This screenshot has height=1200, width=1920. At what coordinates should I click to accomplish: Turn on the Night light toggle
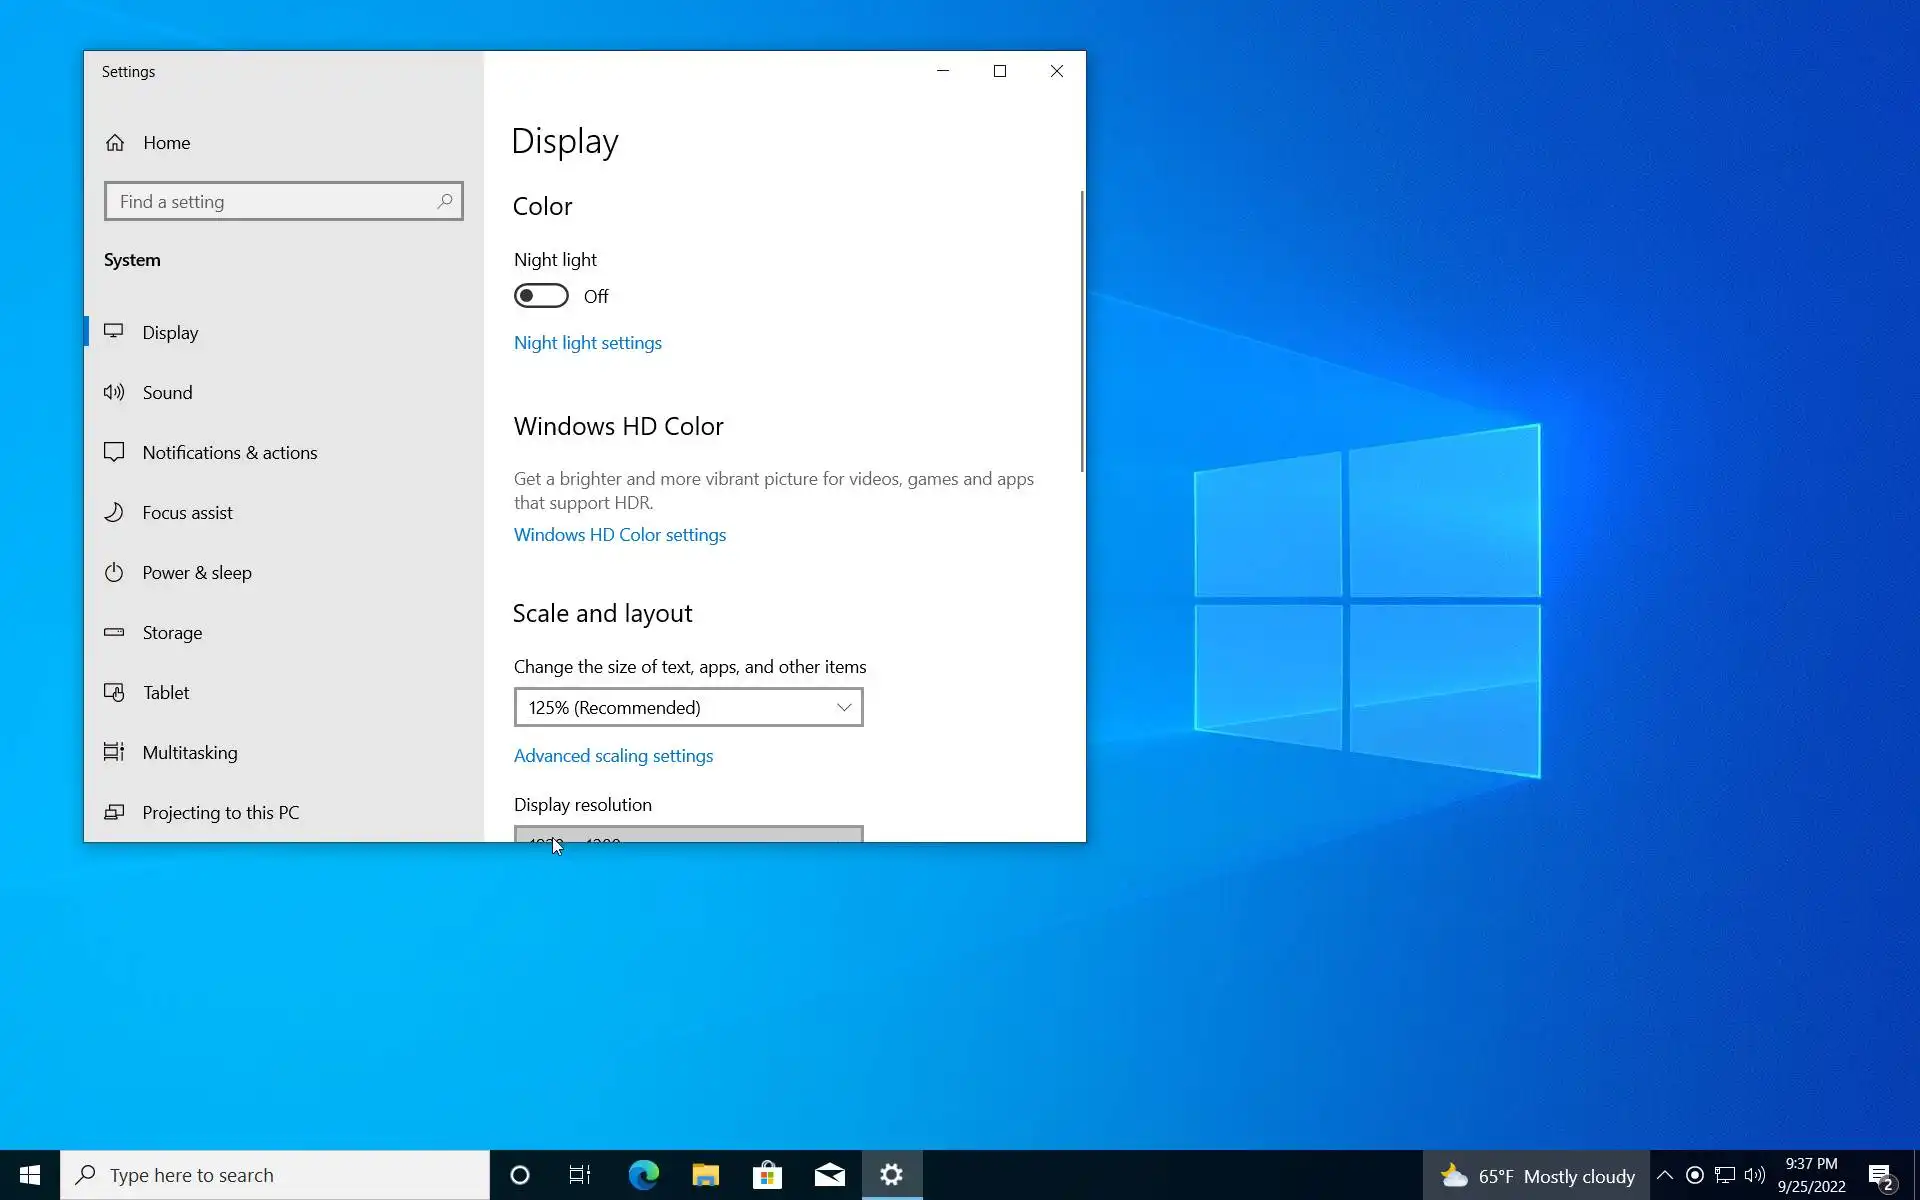pyautogui.click(x=541, y=296)
